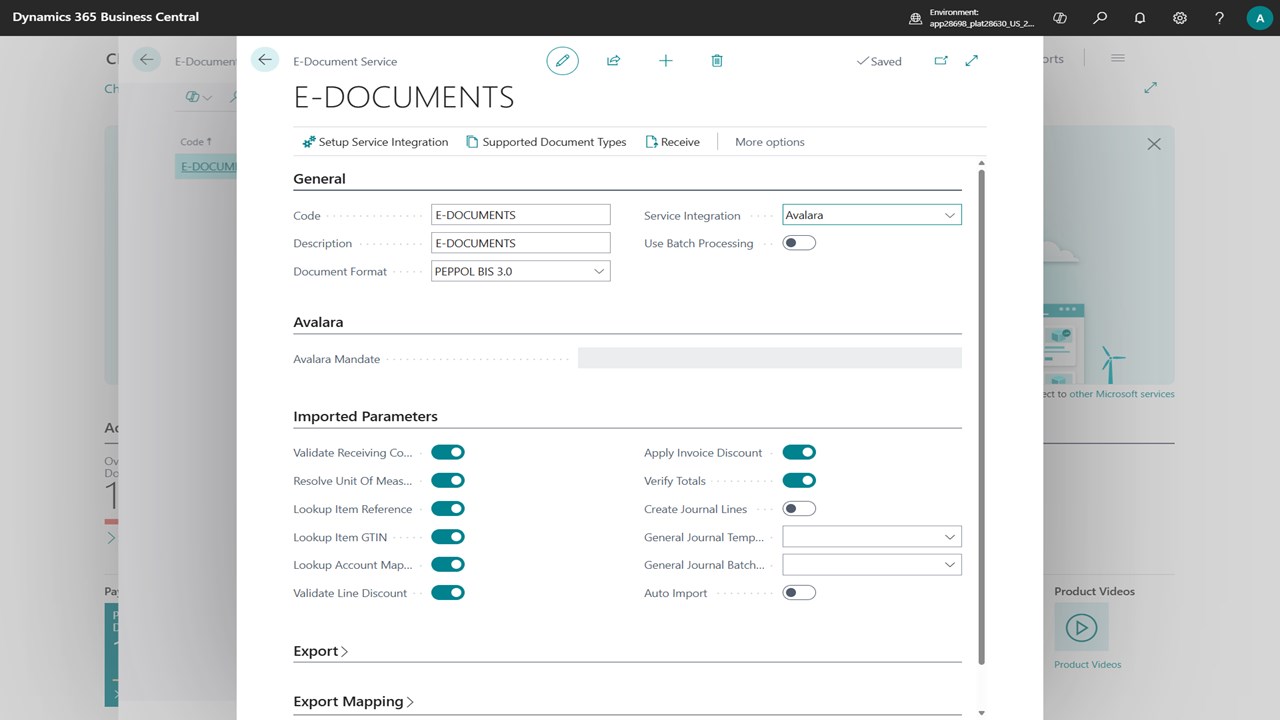
Task: Click the back arrow in the background list page
Action: tap(146, 60)
